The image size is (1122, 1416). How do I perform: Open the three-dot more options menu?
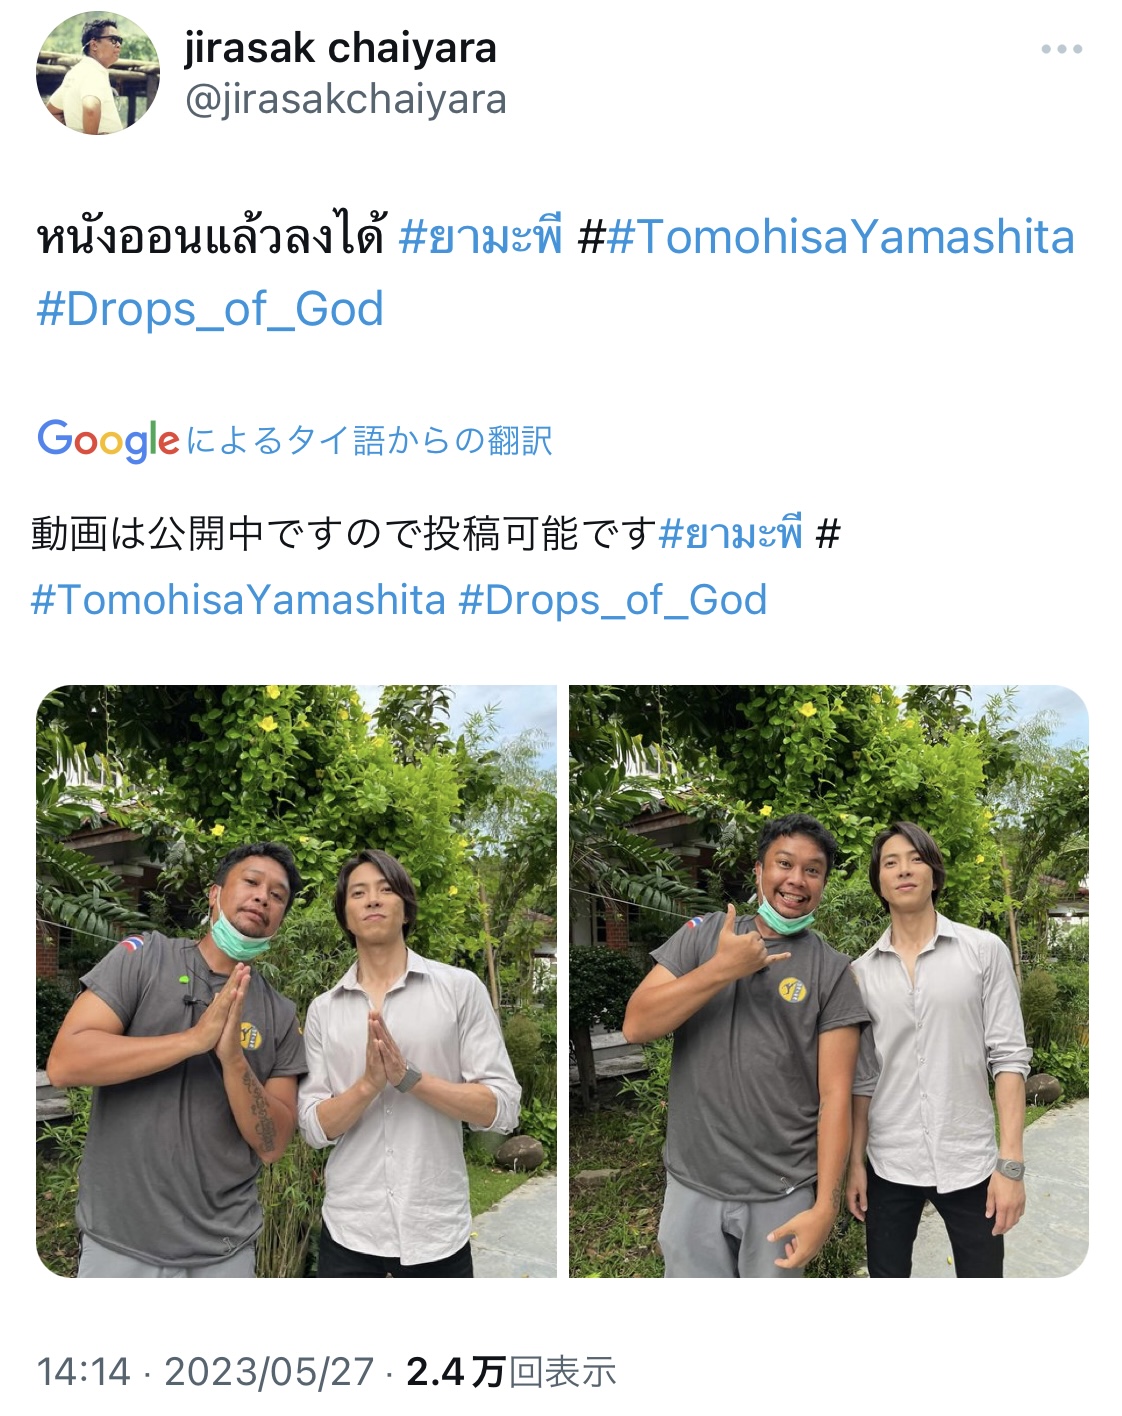(x=1061, y=49)
